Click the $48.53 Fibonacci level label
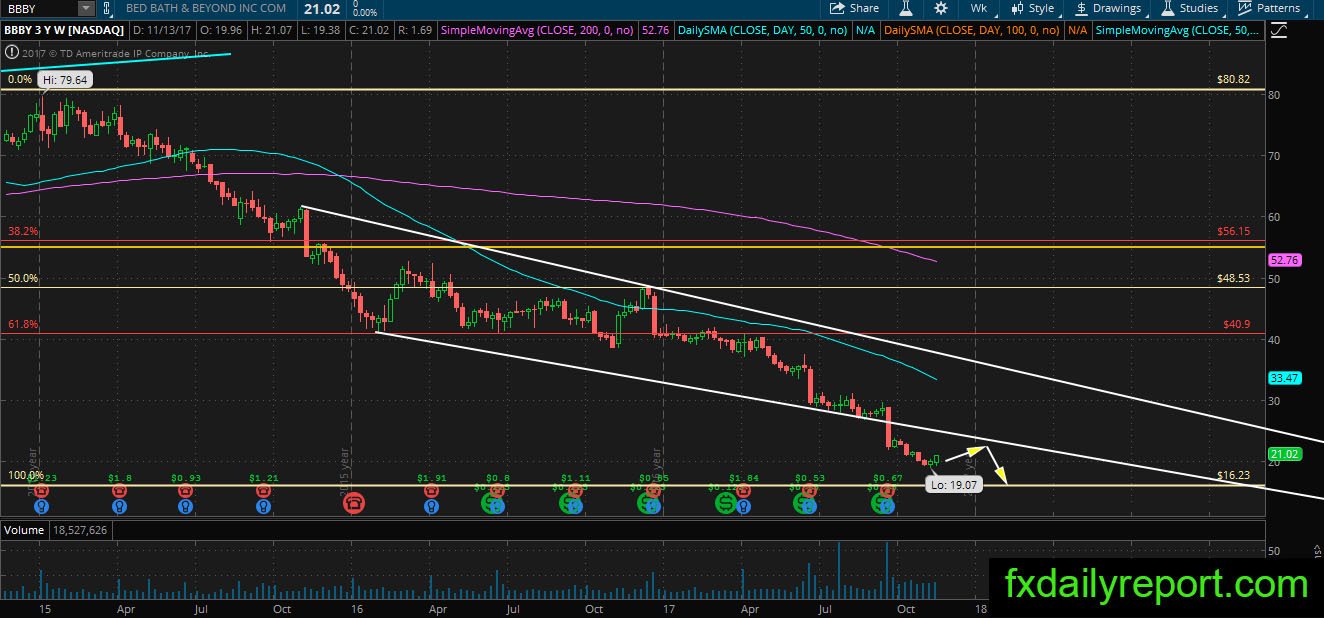The height and width of the screenshot is (618, 1324). (x=1233, y=279)
